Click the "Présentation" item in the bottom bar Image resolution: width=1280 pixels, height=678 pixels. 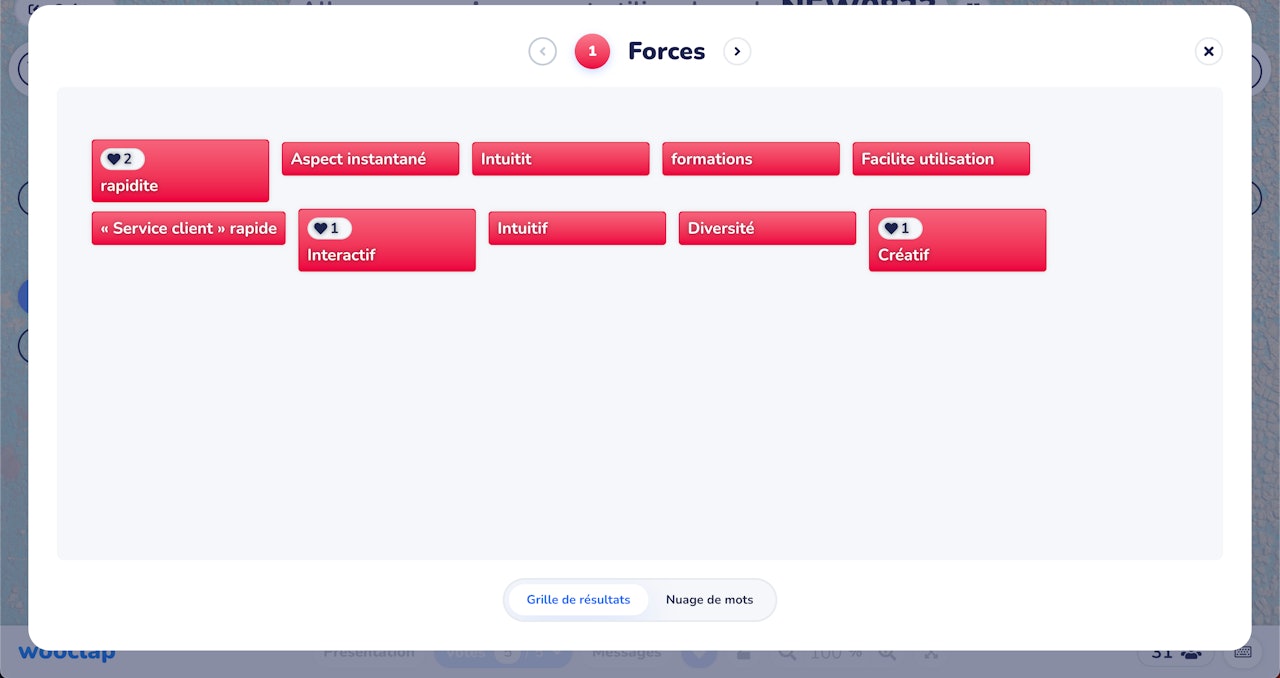(369, 651)
